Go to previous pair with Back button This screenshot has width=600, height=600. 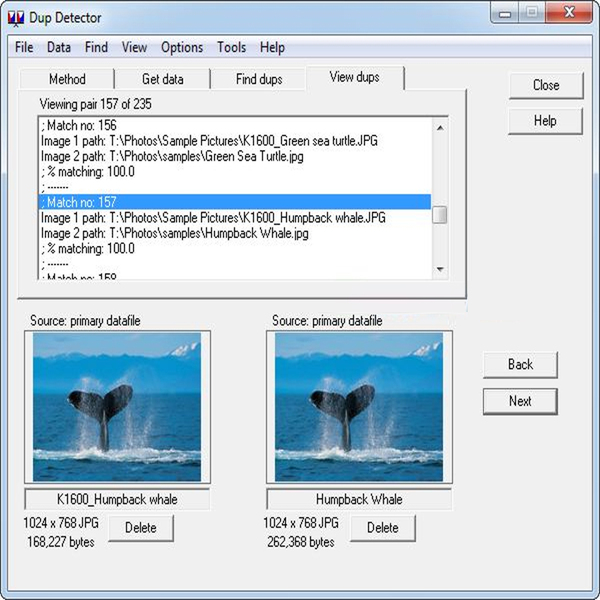click(x=520, y=364)
